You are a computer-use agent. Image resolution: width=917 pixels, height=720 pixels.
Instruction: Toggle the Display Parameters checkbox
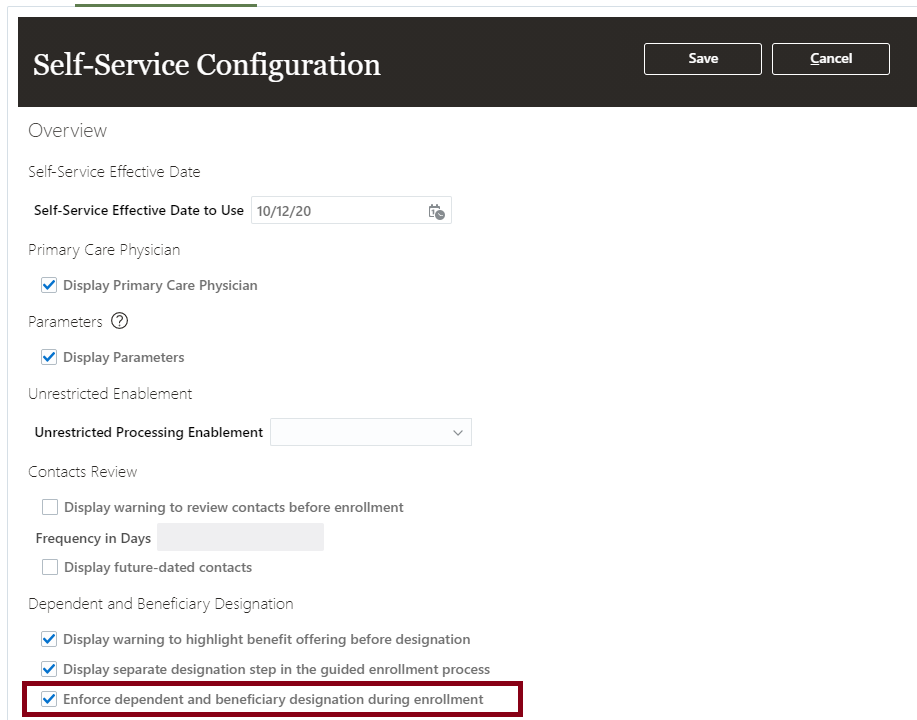(x=49, y=357)
